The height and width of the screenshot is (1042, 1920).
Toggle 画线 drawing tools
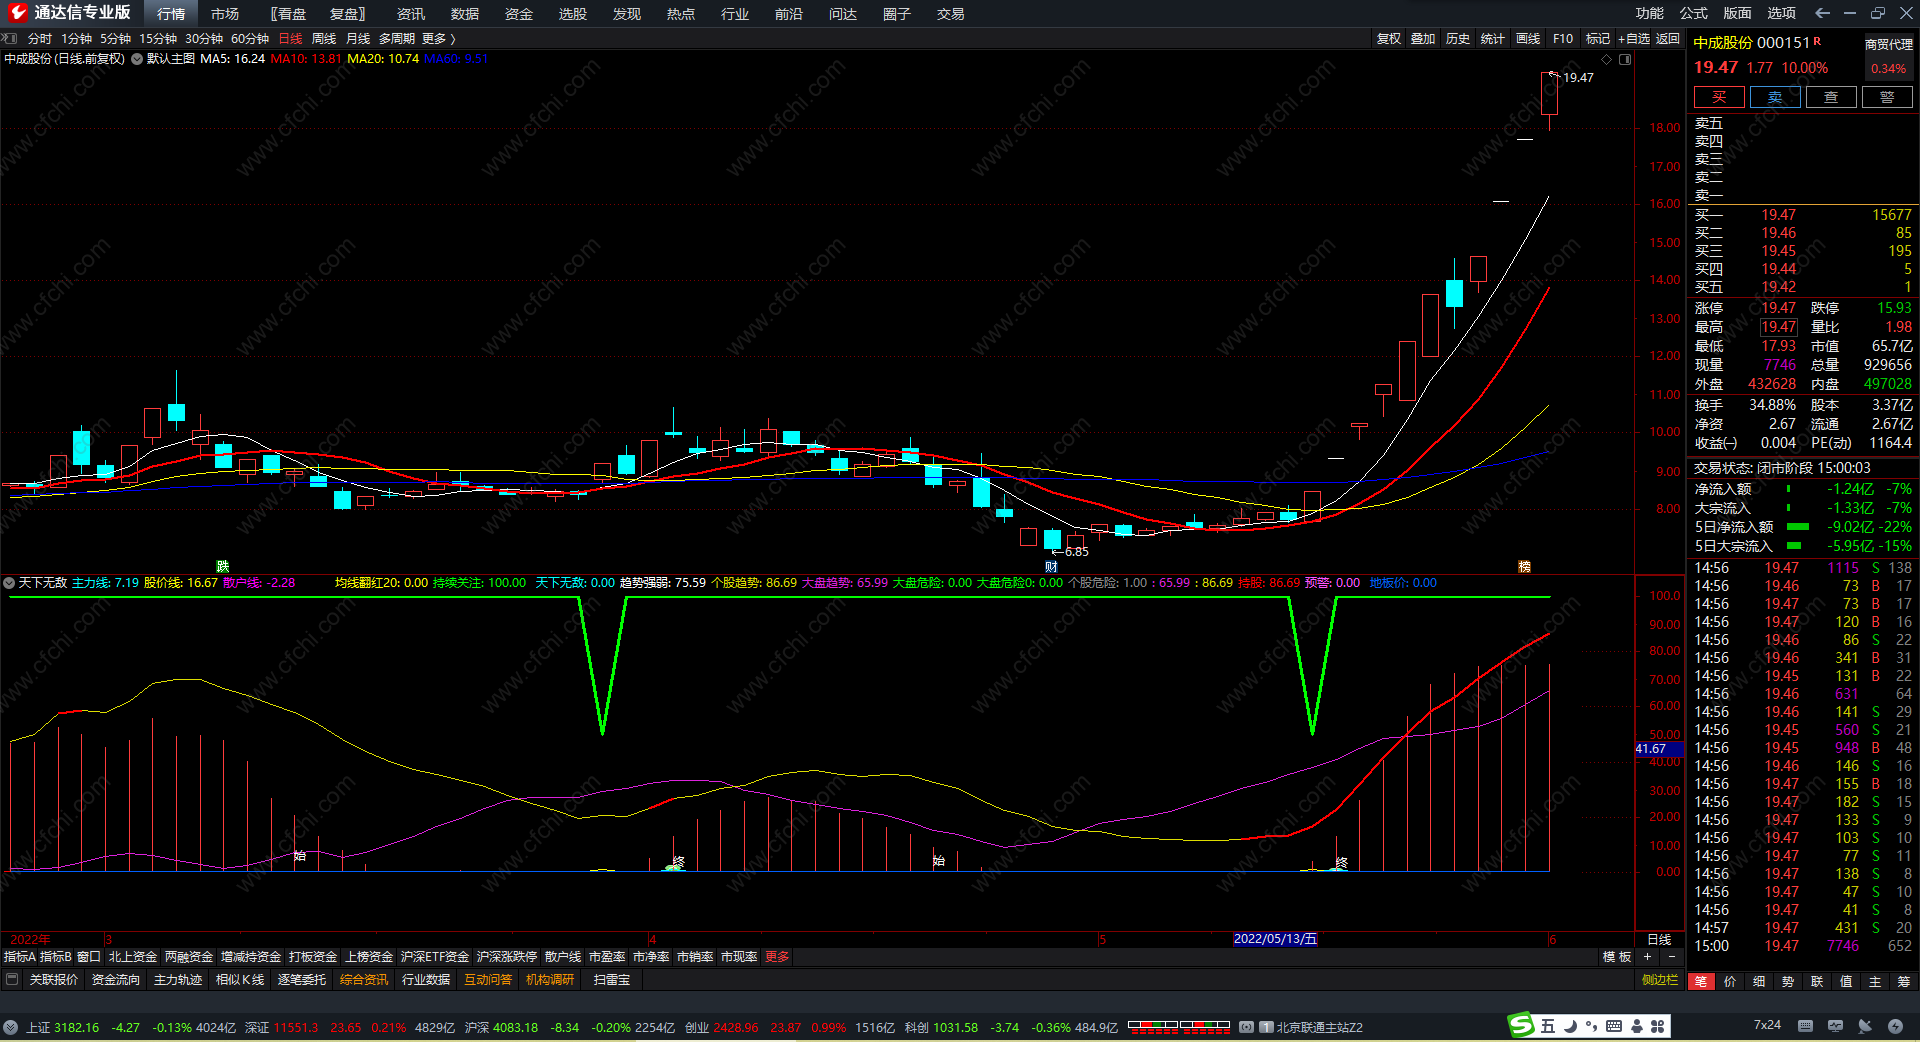(x=1528, y=38)
